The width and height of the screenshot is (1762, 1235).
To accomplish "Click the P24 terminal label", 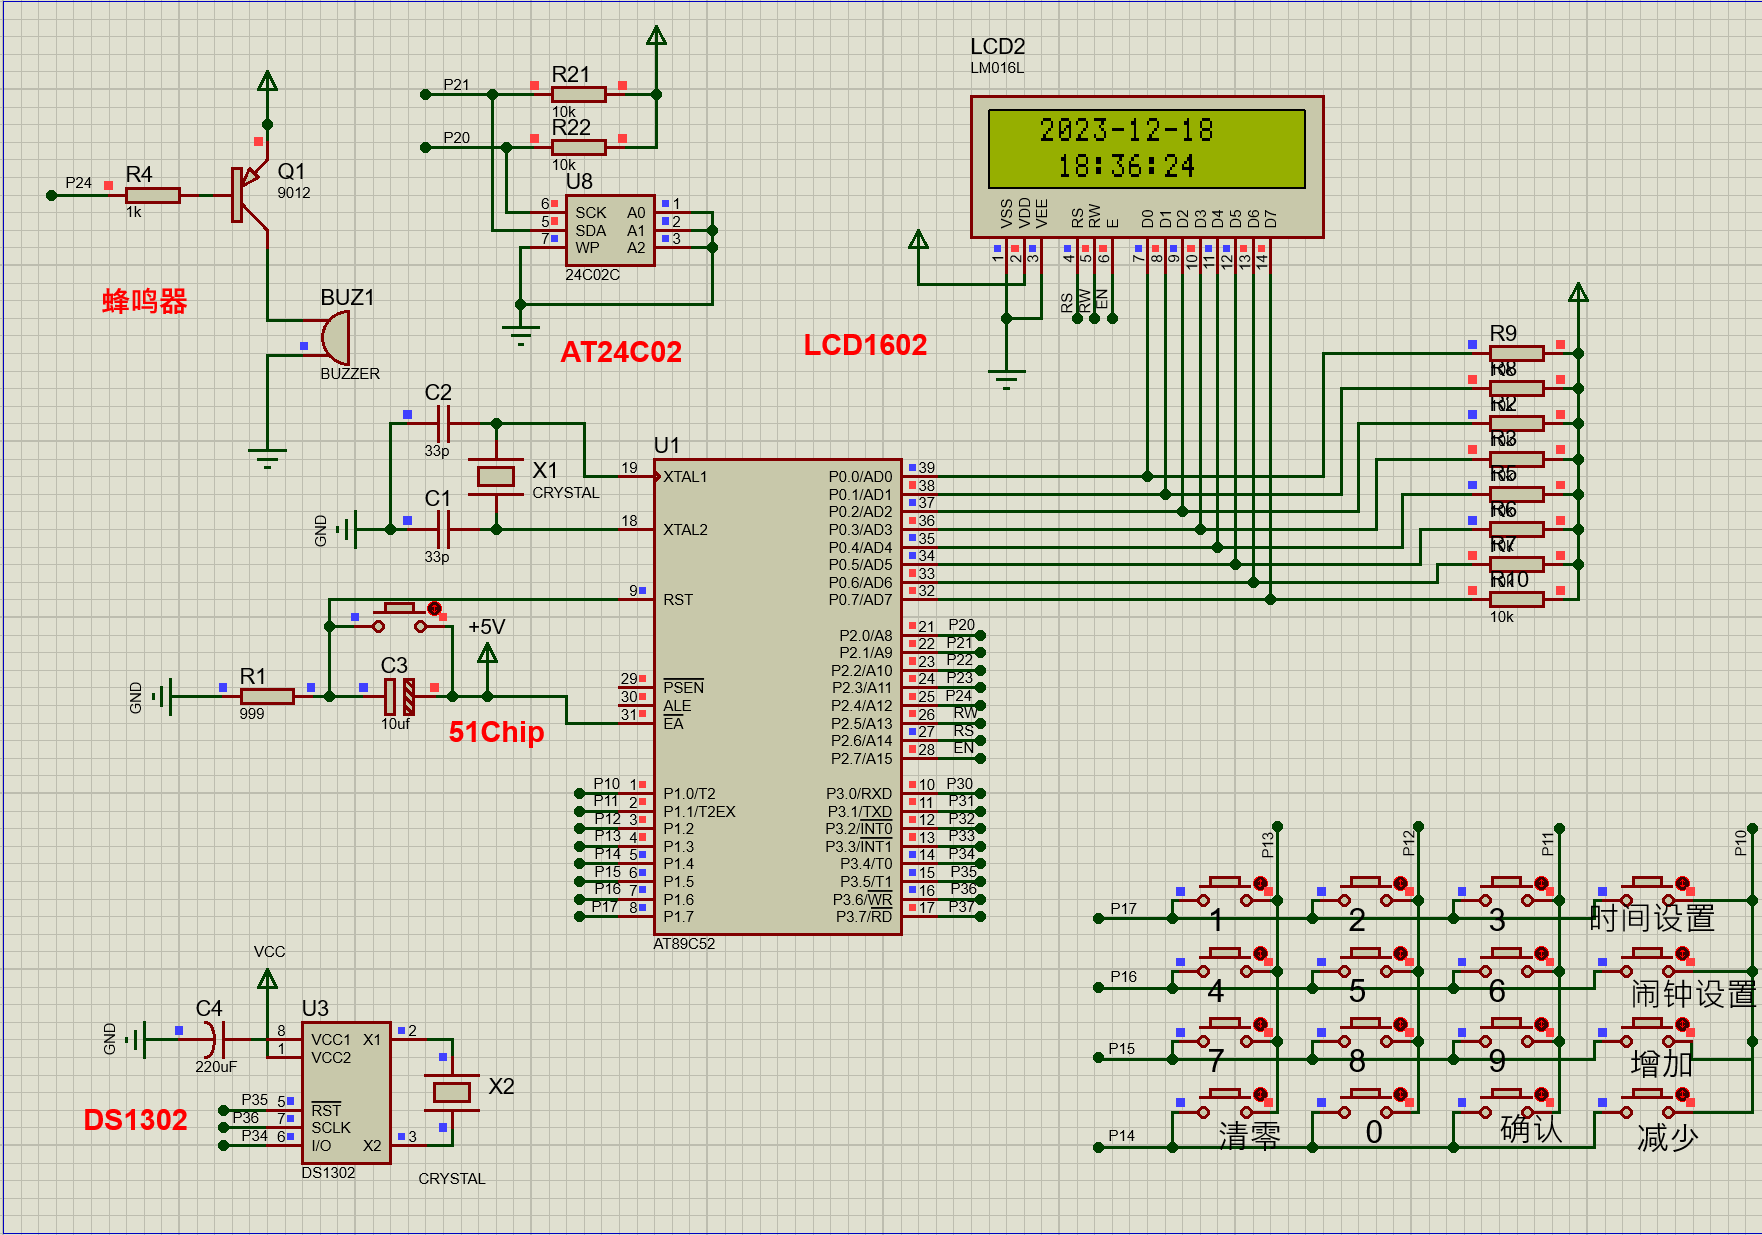I will click(78, 183).
